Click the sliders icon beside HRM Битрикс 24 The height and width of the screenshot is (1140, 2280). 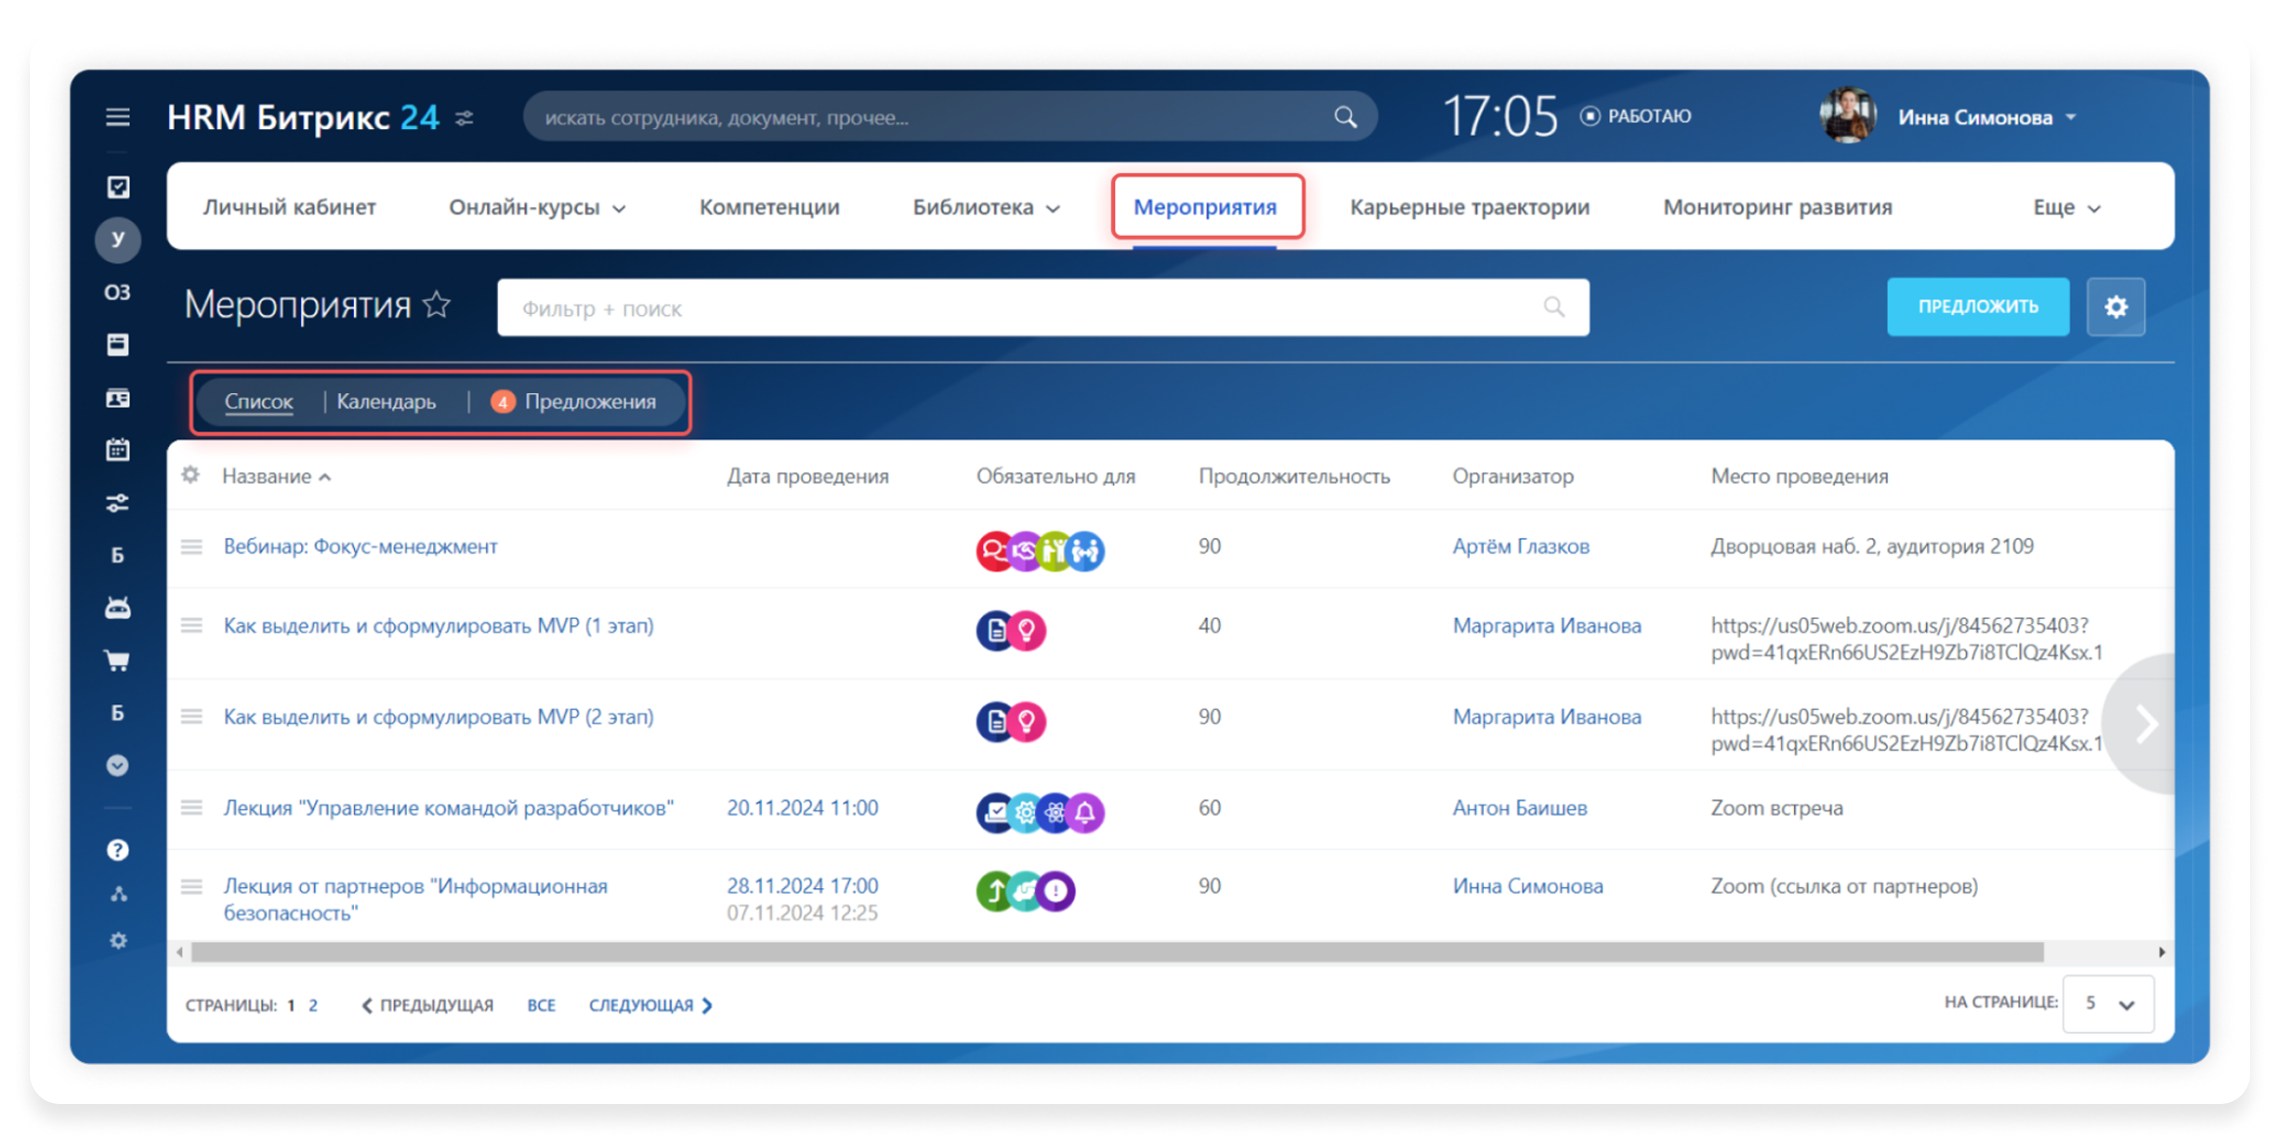[464, 118]
